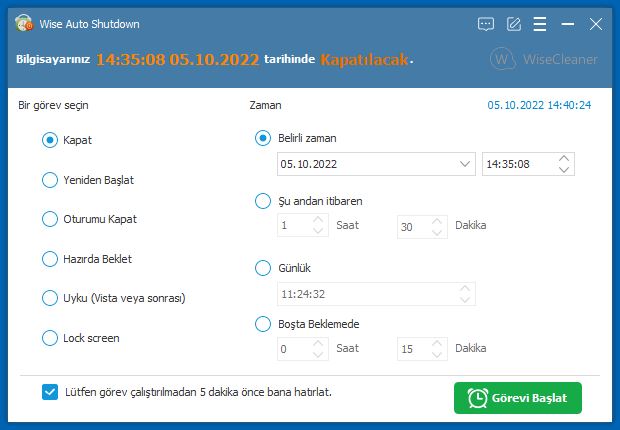Open the hamburger menu in title bar

pyautogui.click(x=540, y=24)
